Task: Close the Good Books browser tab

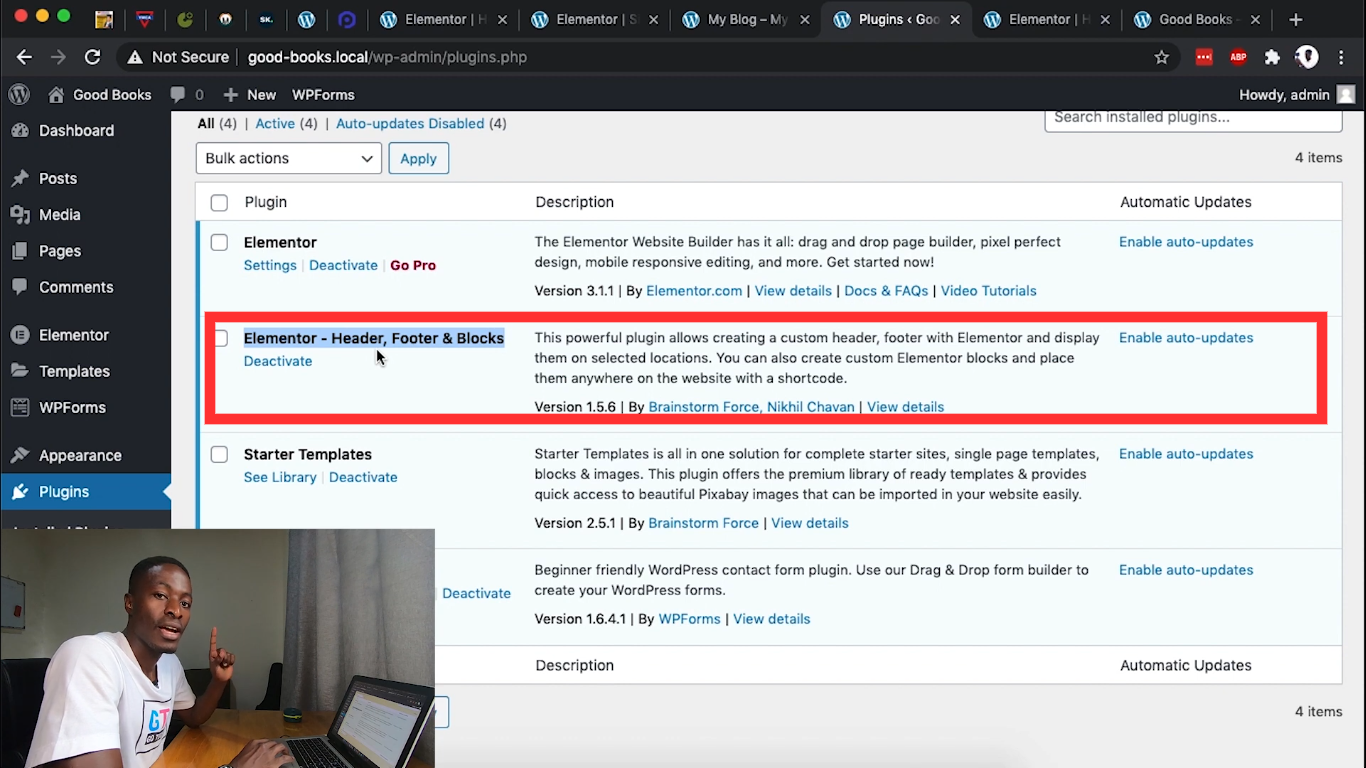Action: [1253, 19]
